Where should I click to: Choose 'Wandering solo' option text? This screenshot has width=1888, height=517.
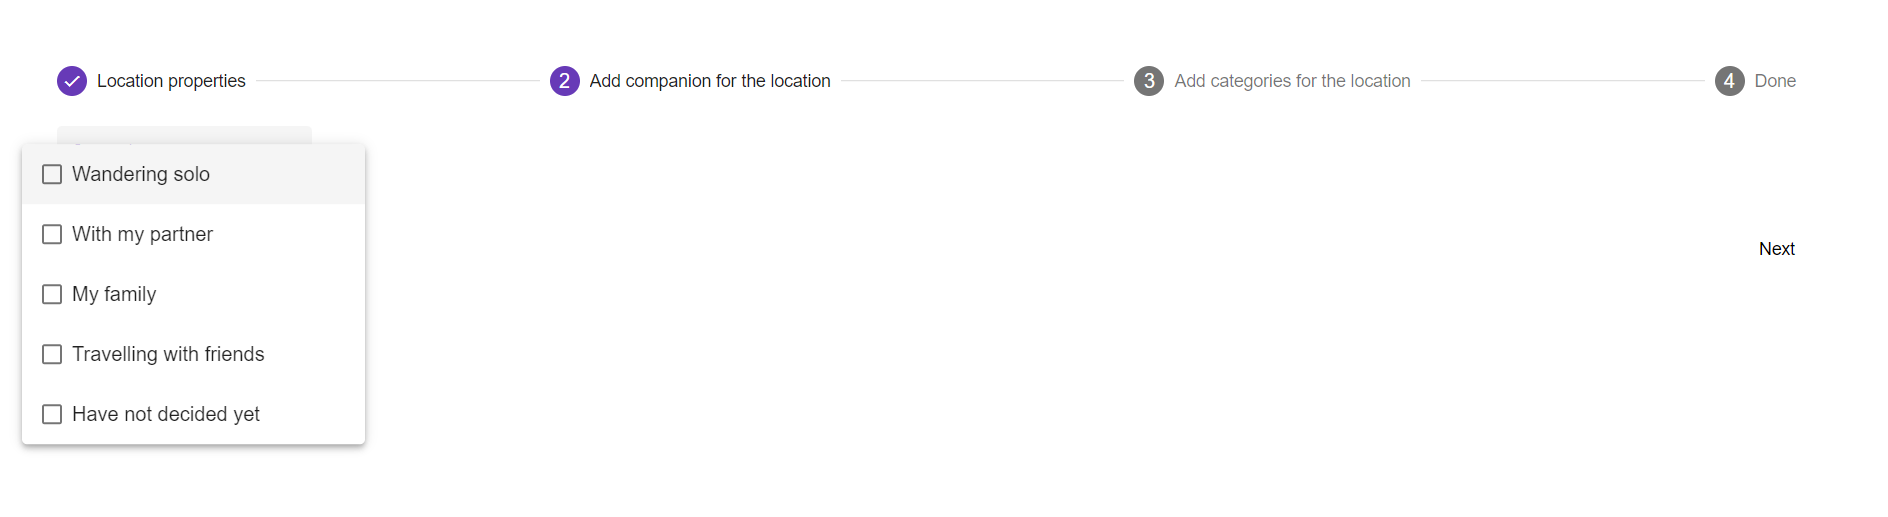[x=141, y=174]
